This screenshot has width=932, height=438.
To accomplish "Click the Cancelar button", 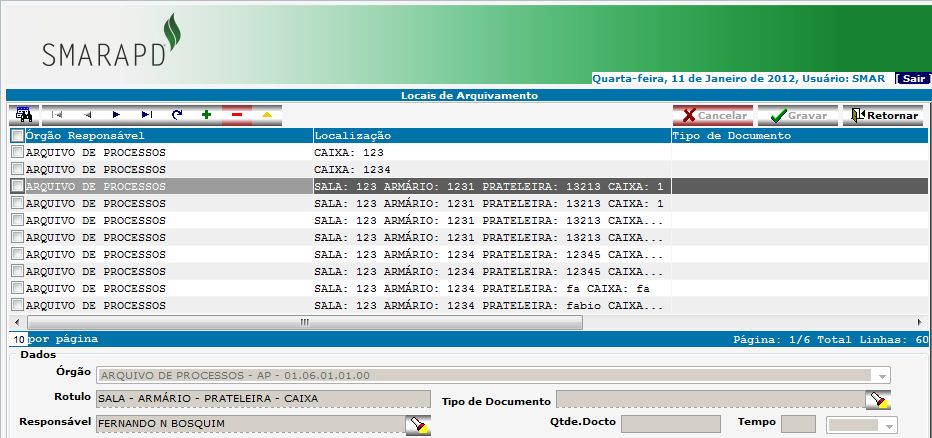I will point(713,115).
